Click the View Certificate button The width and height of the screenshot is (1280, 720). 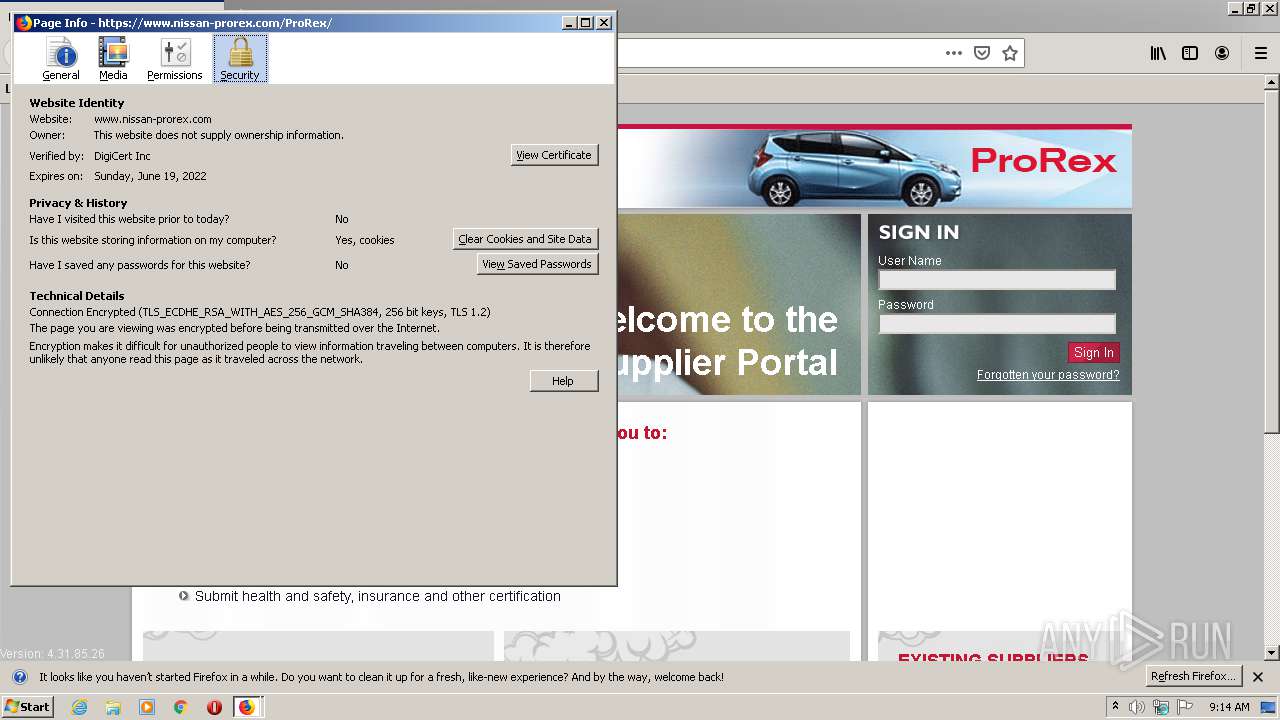(x=555, y=155)
